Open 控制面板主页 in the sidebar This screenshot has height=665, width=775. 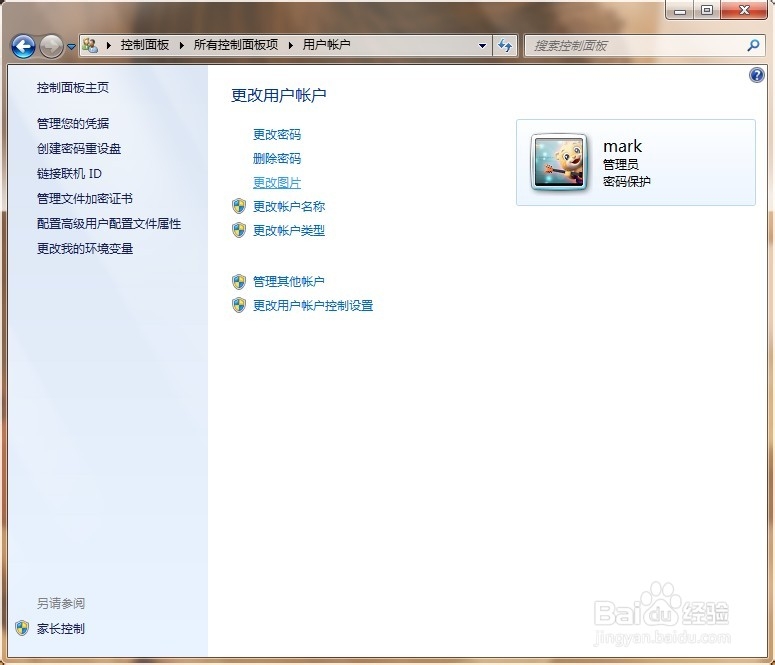73,88
